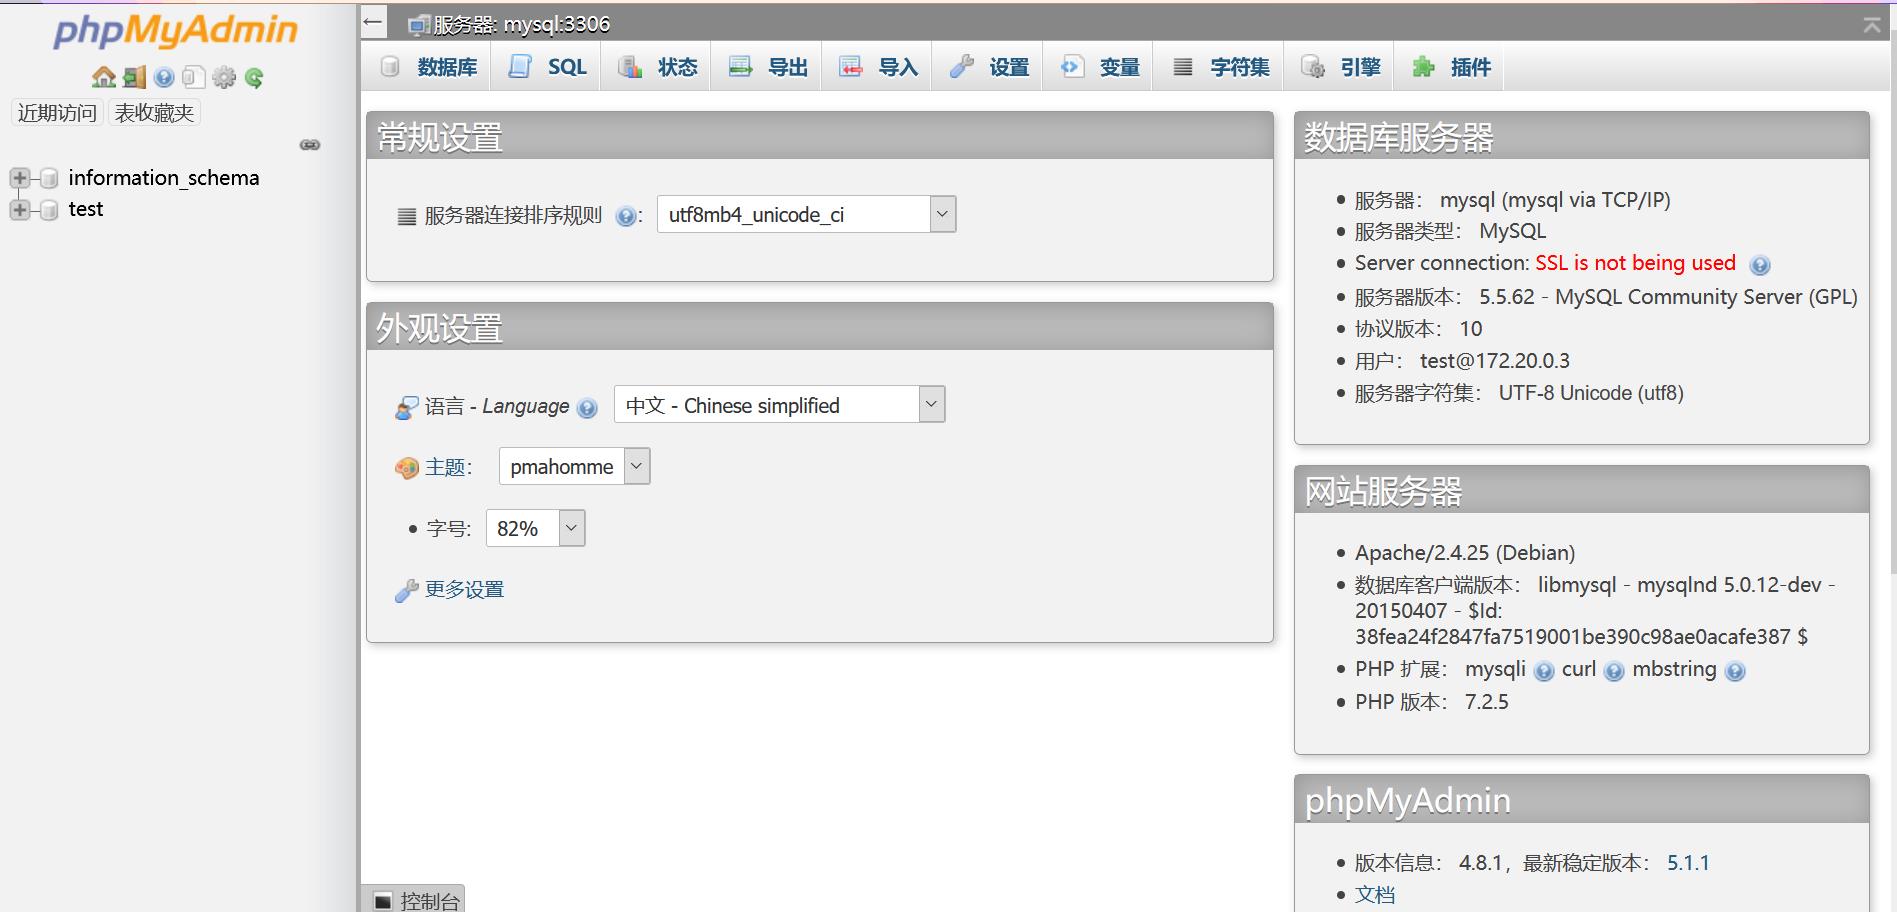Open the 更多设置 (More settings) link
The width and height of the screenshot is (1897, 912).
464,590
